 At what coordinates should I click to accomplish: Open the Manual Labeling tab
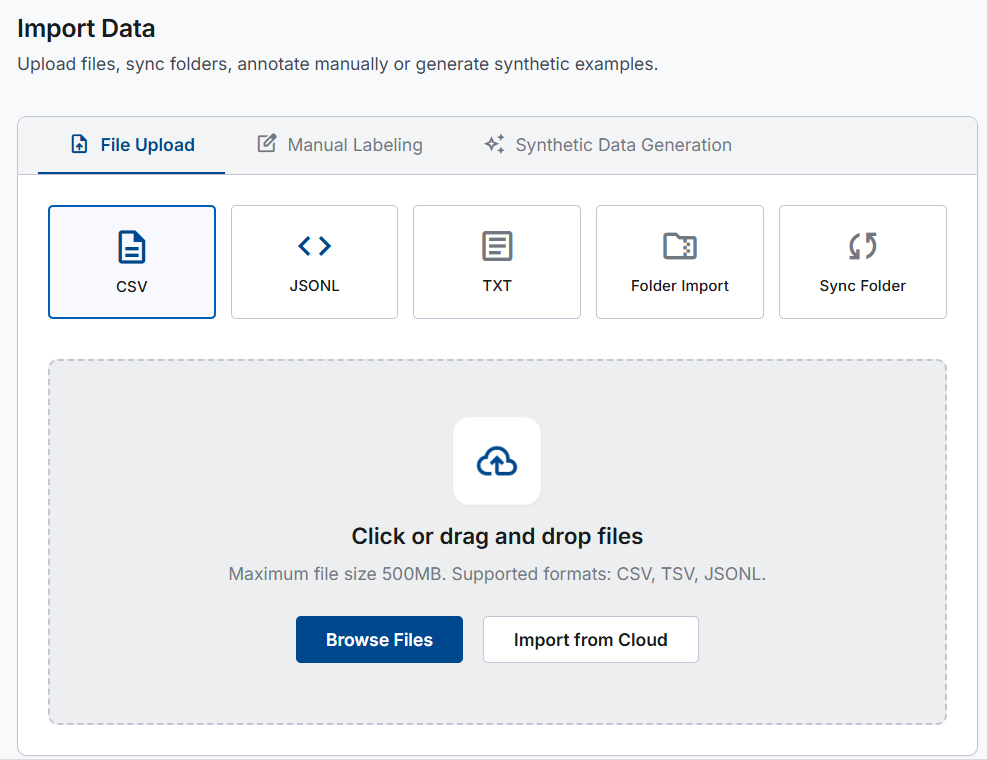(x=340, y=145)
